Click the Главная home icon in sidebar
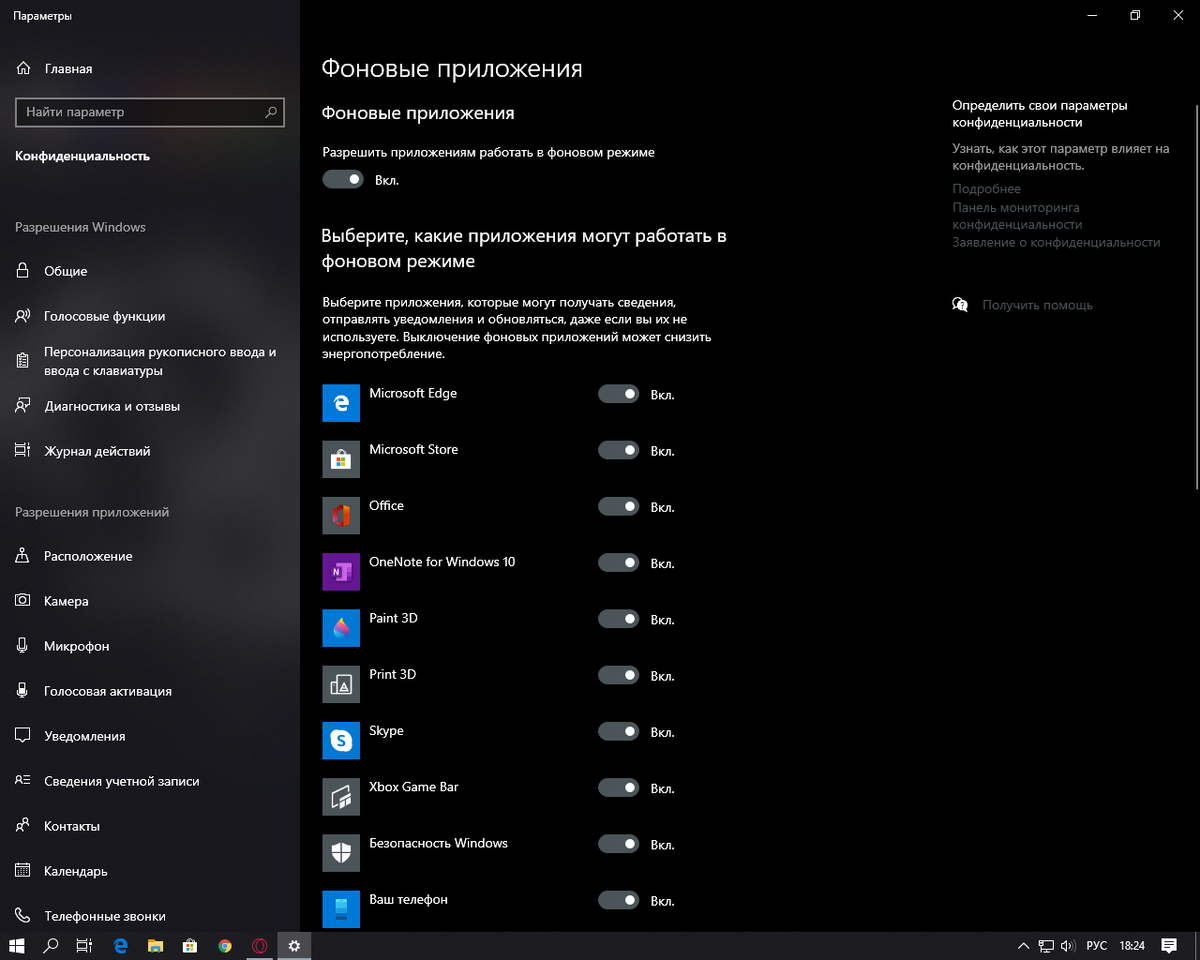This screenshot has height=960, width=1200. point(22,69)
